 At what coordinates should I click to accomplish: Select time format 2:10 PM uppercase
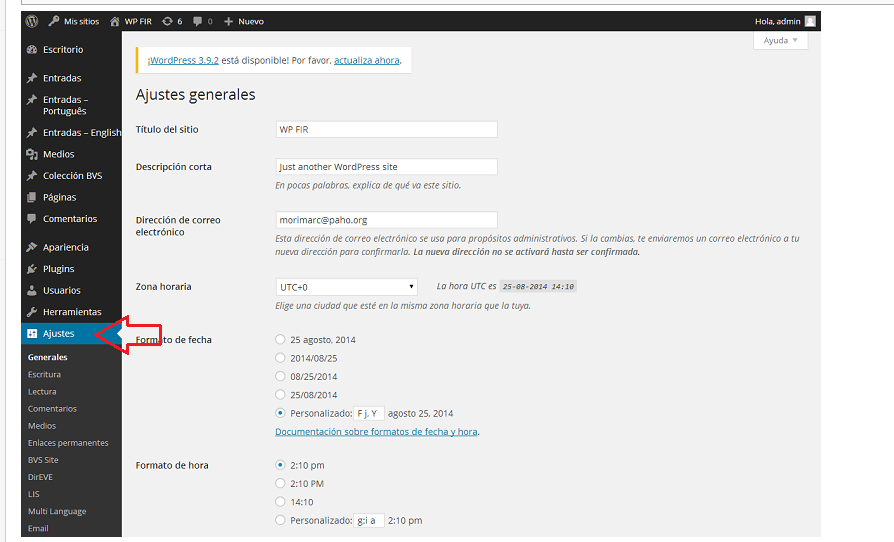(x=280, y=483)
